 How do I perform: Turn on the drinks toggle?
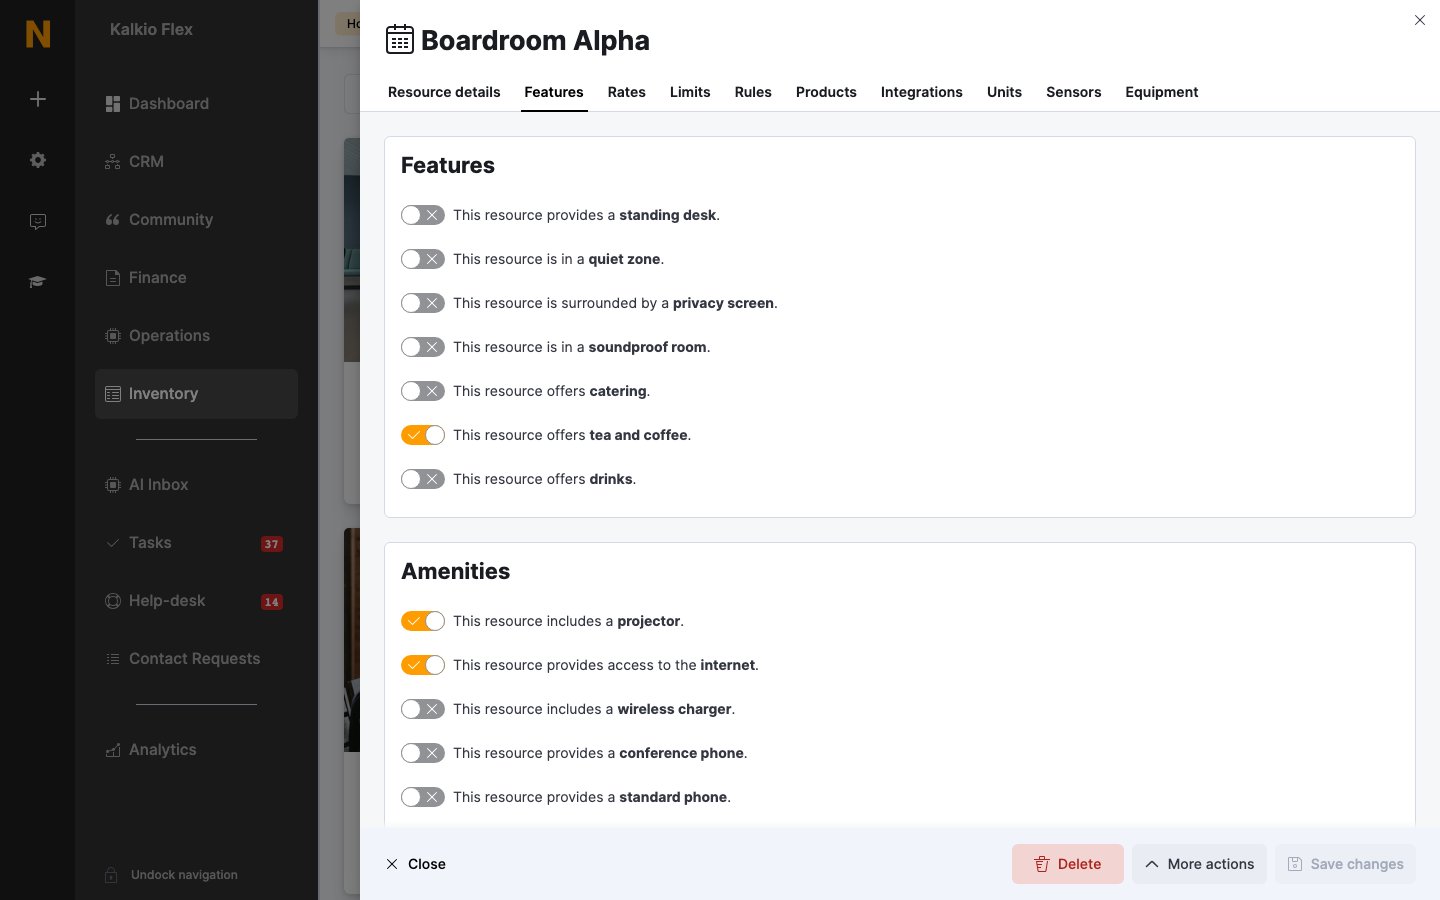(423, 479)
